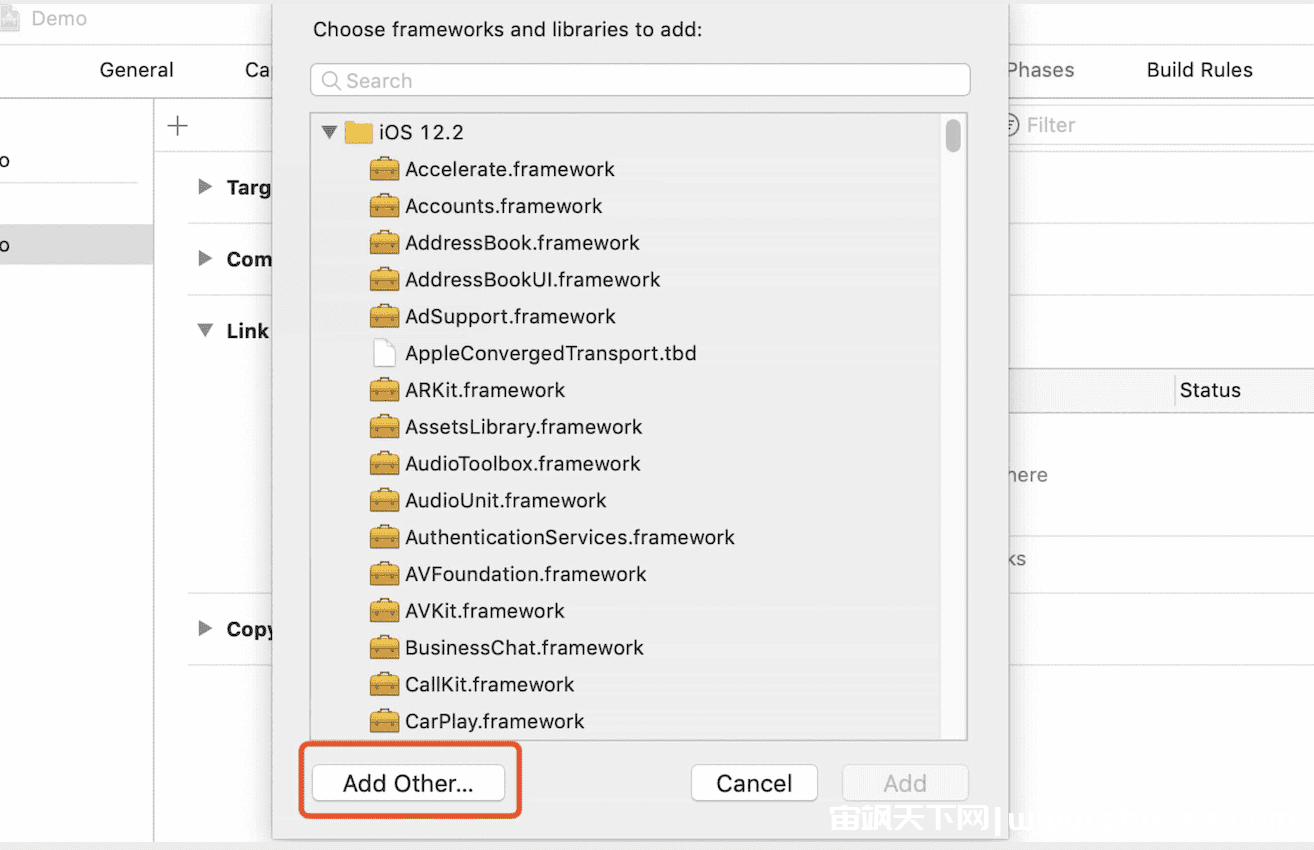Click the Cancel button
Screen dimensions: 1314x850
(x=754, y=783)
